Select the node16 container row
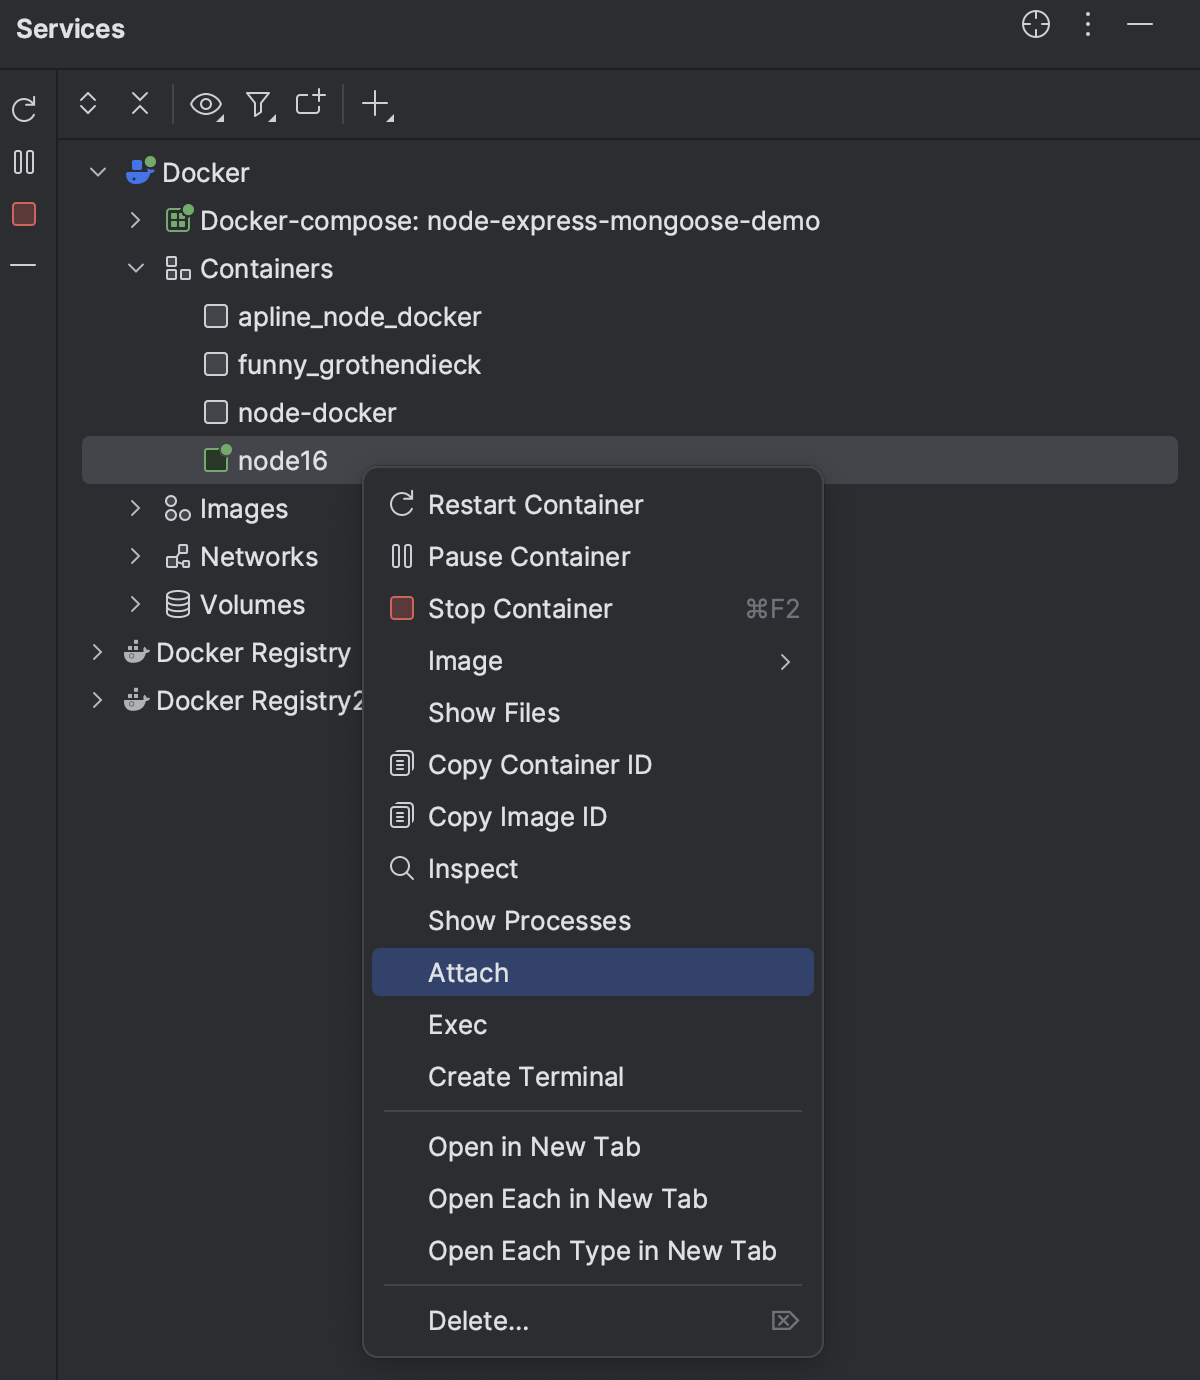The height and width of the screenshot is (1380, 1200). pos(283,460)
